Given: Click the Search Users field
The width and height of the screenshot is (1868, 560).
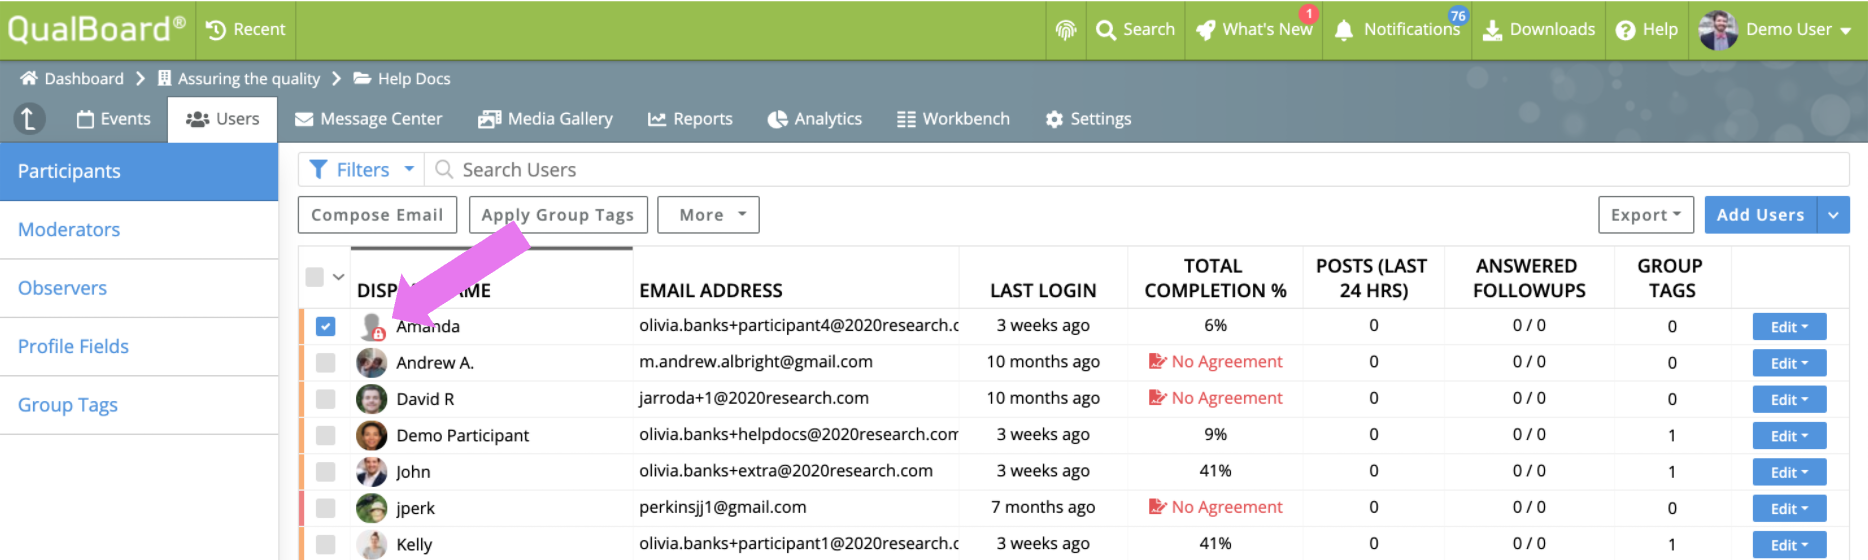Looking at the screenshot, I should point(1137,170).
